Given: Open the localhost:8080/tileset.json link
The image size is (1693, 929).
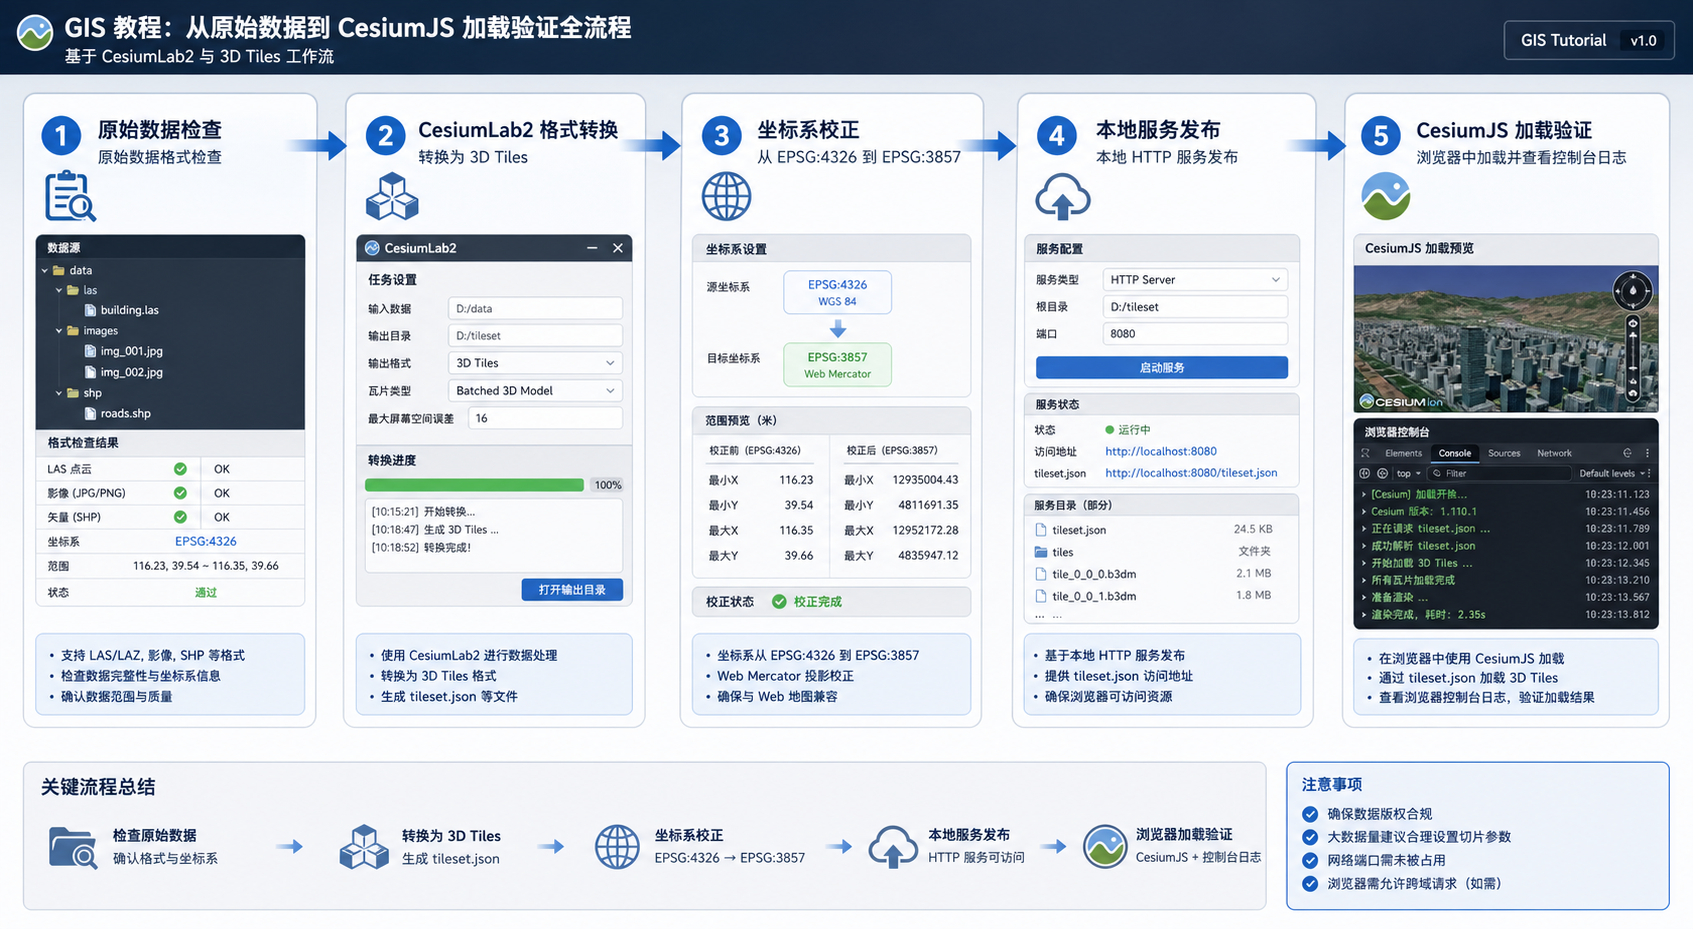Looking at the screenshot, I should coord(1191,473).
